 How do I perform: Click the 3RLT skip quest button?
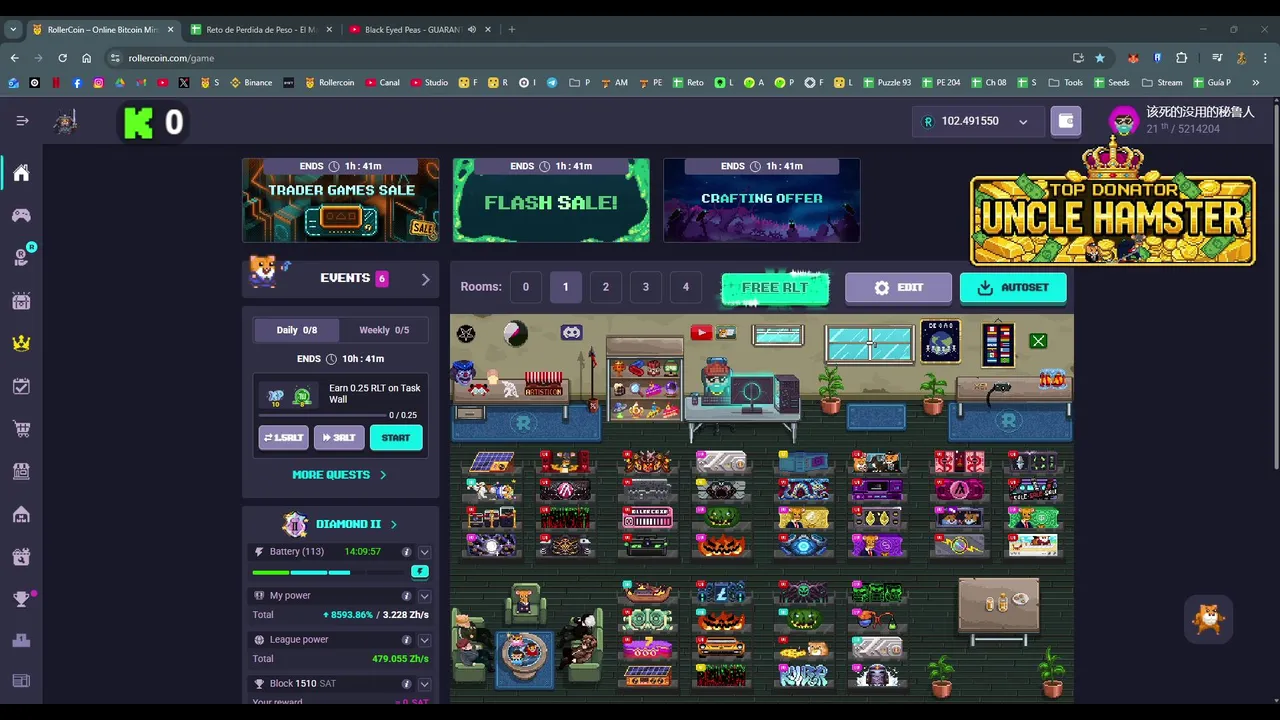pyautogui.click(x=339, y=438)
